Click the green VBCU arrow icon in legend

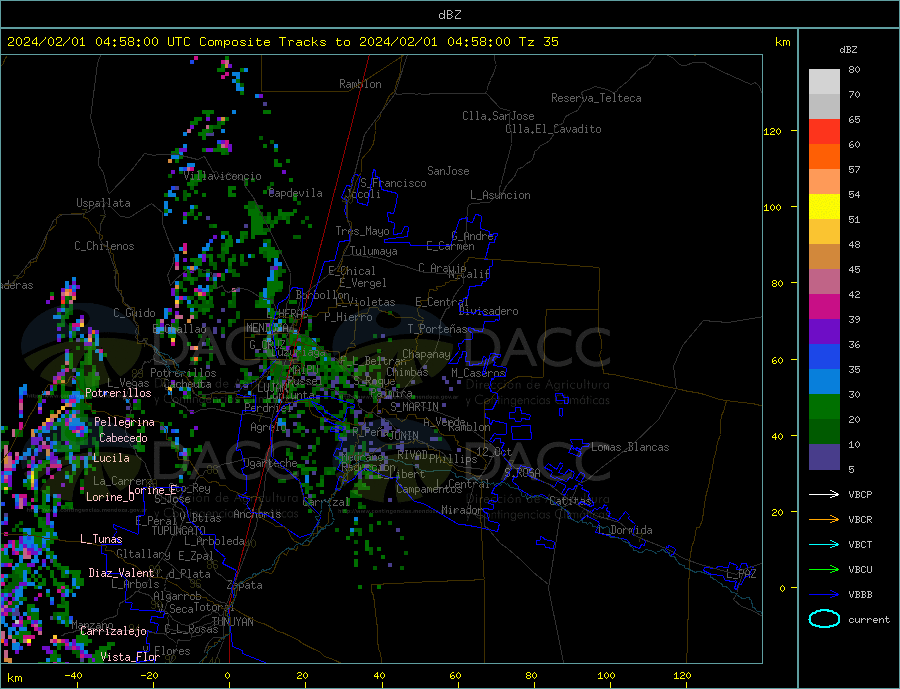click(x=824, y=570)
